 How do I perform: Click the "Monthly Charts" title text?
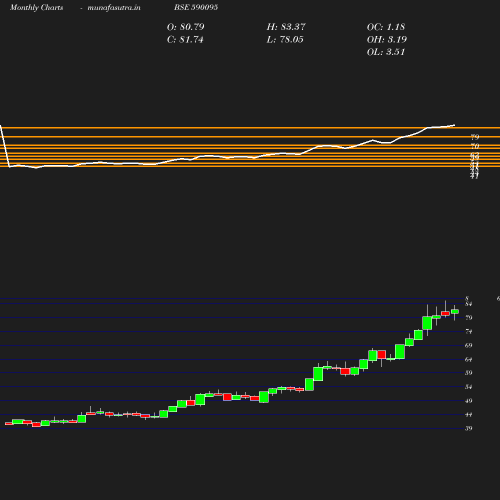[x=37, y=7]
